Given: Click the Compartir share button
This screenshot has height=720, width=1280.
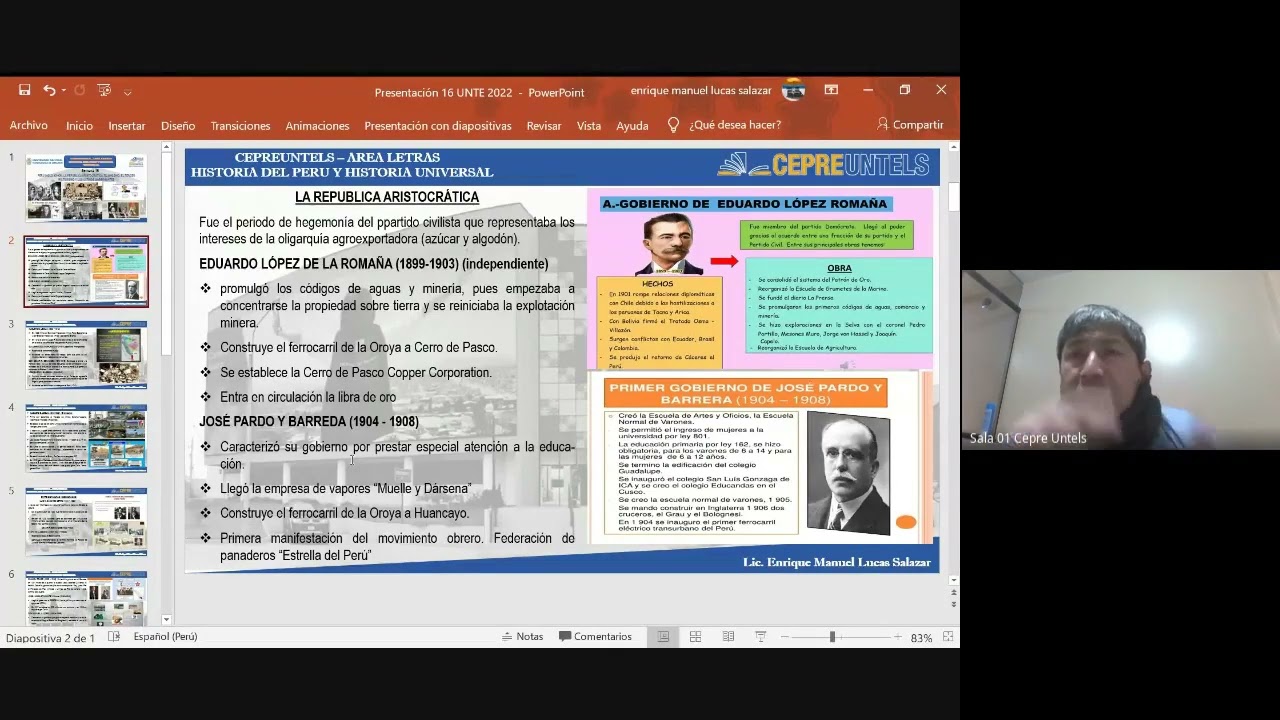Looking at the screenshot, I should [x=910, y=125].
